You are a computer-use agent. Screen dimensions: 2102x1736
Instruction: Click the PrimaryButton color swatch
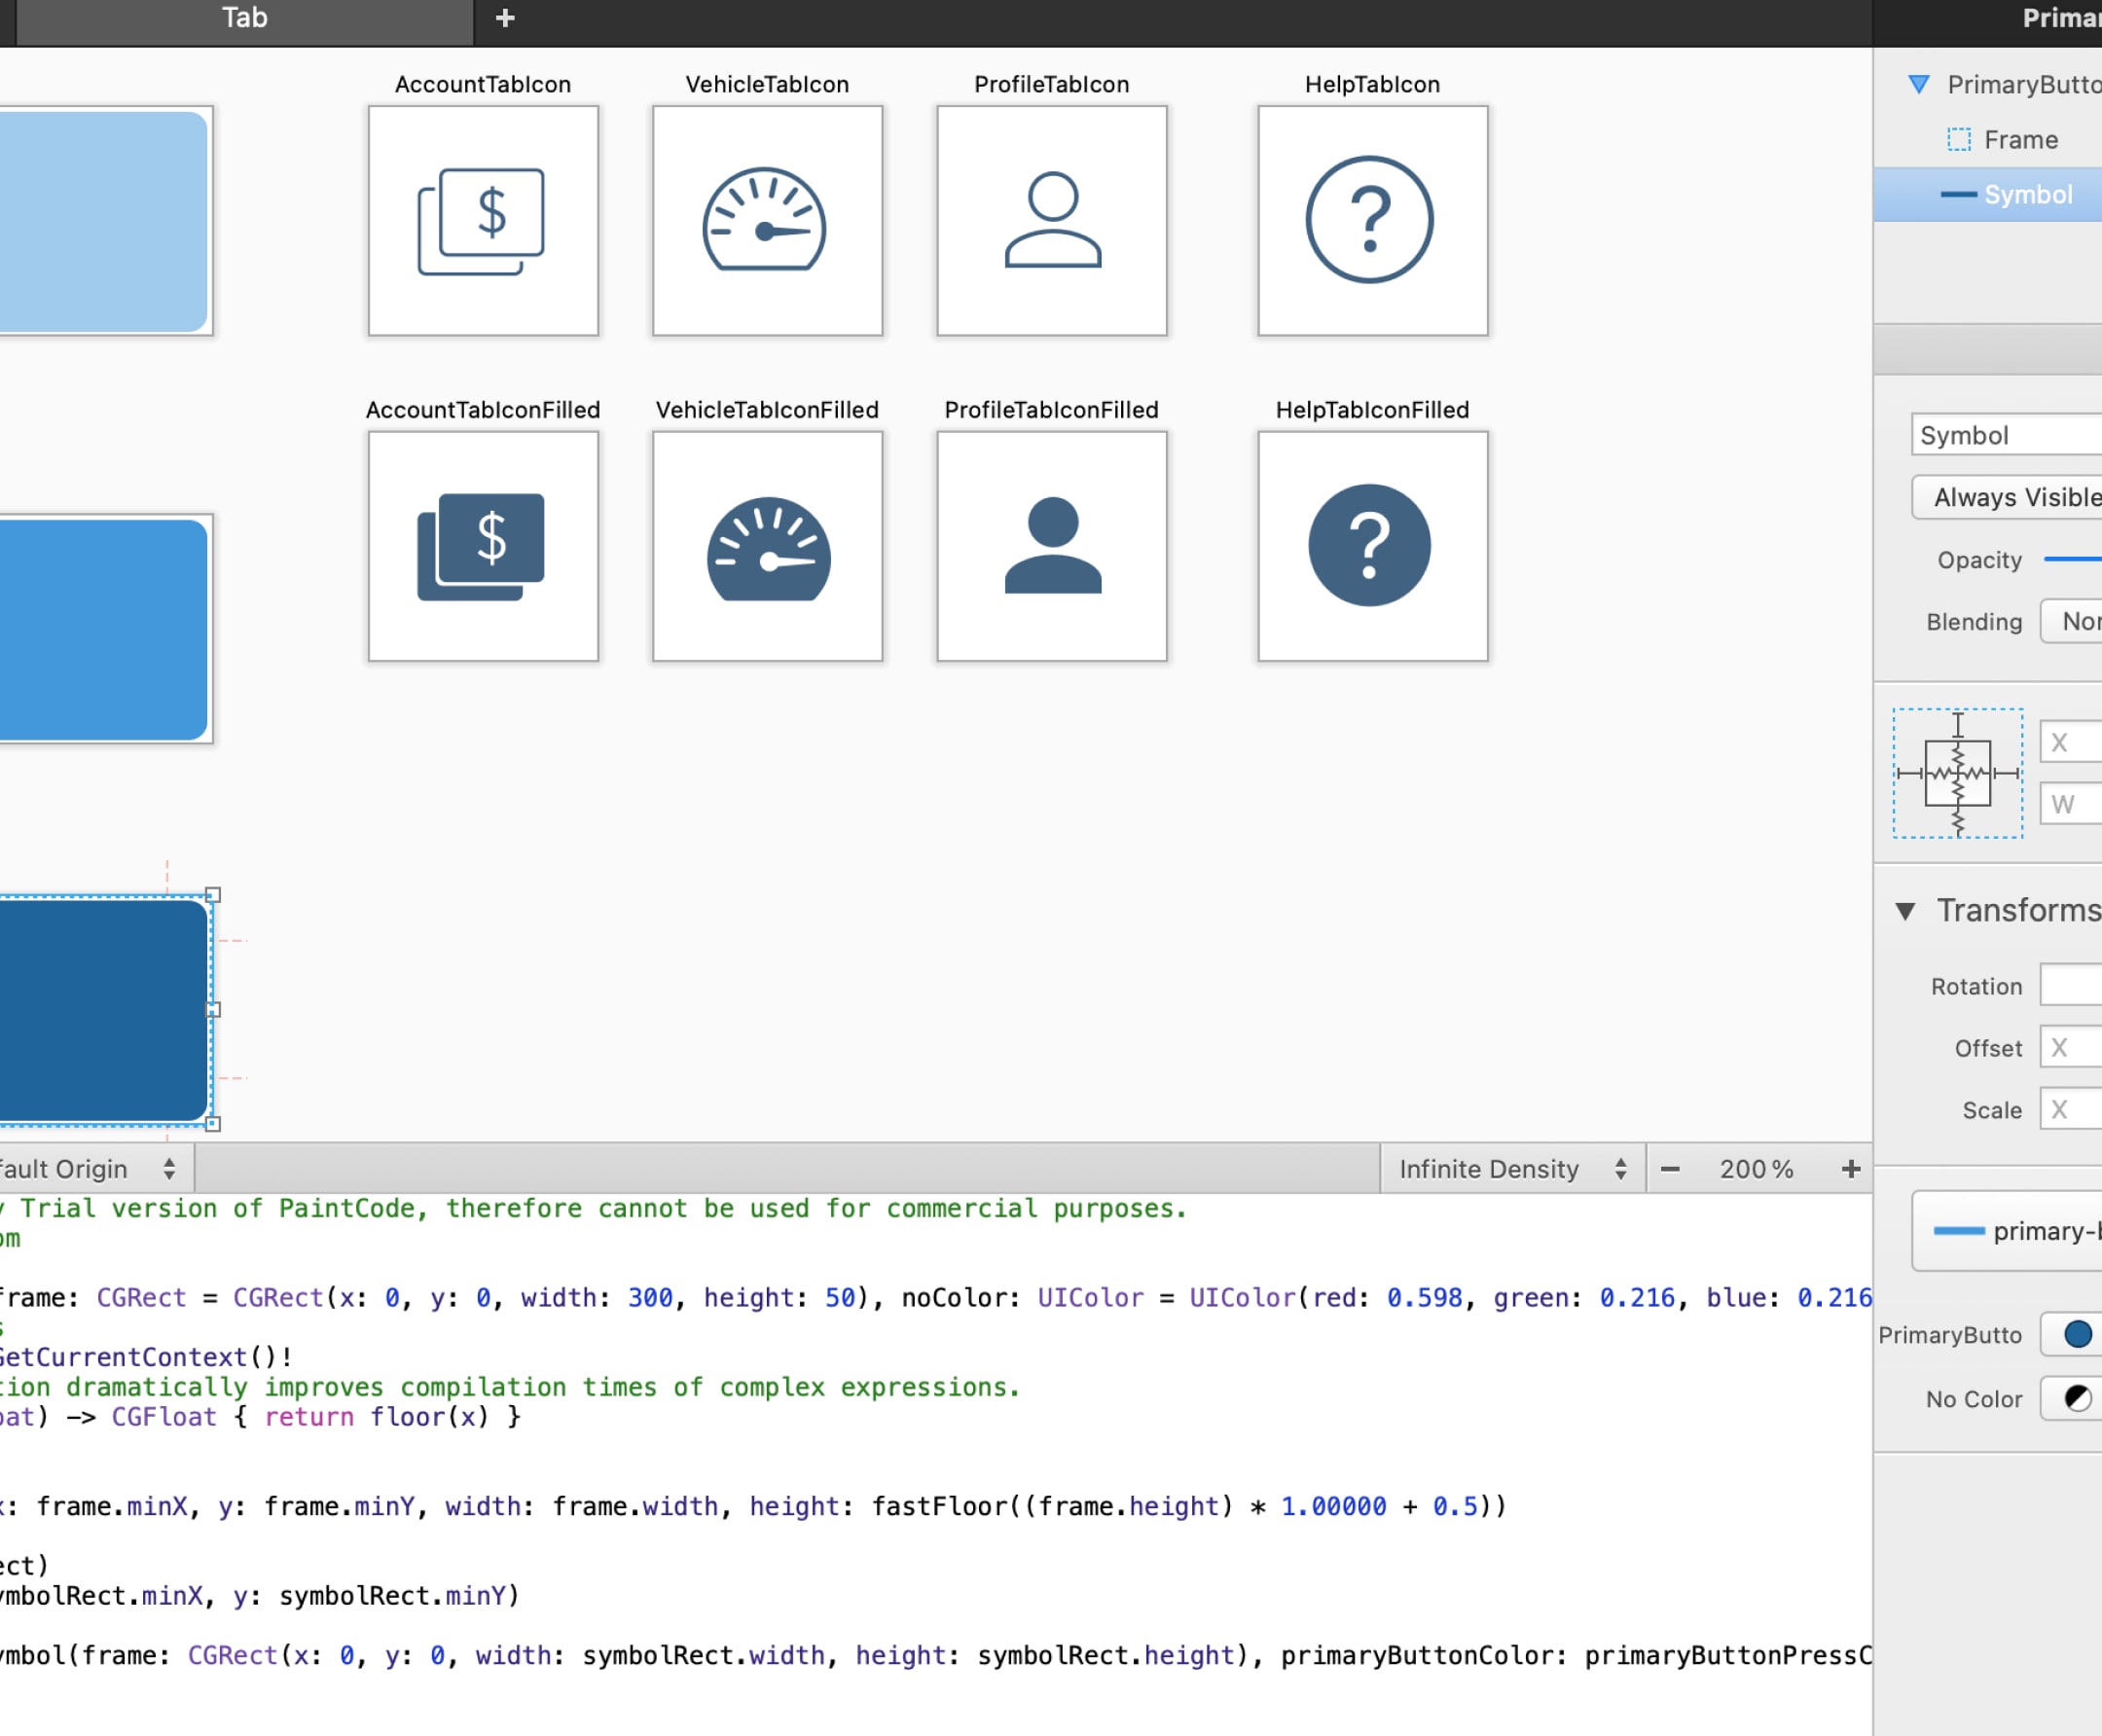[2076, 1334]
